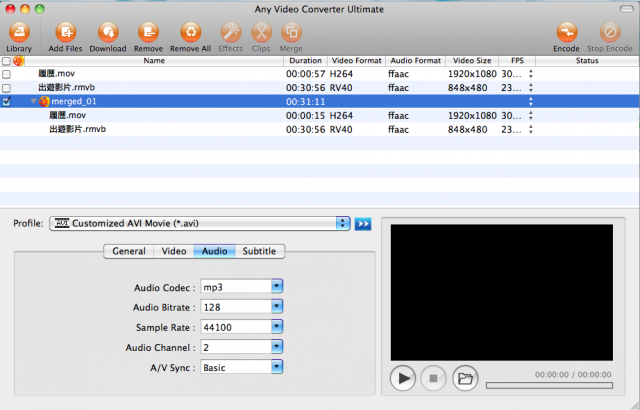Click the 00:00:00 / 00:00:00 time readout
Image resolution: width=640 pixels, height=410 pixels.
573,375
